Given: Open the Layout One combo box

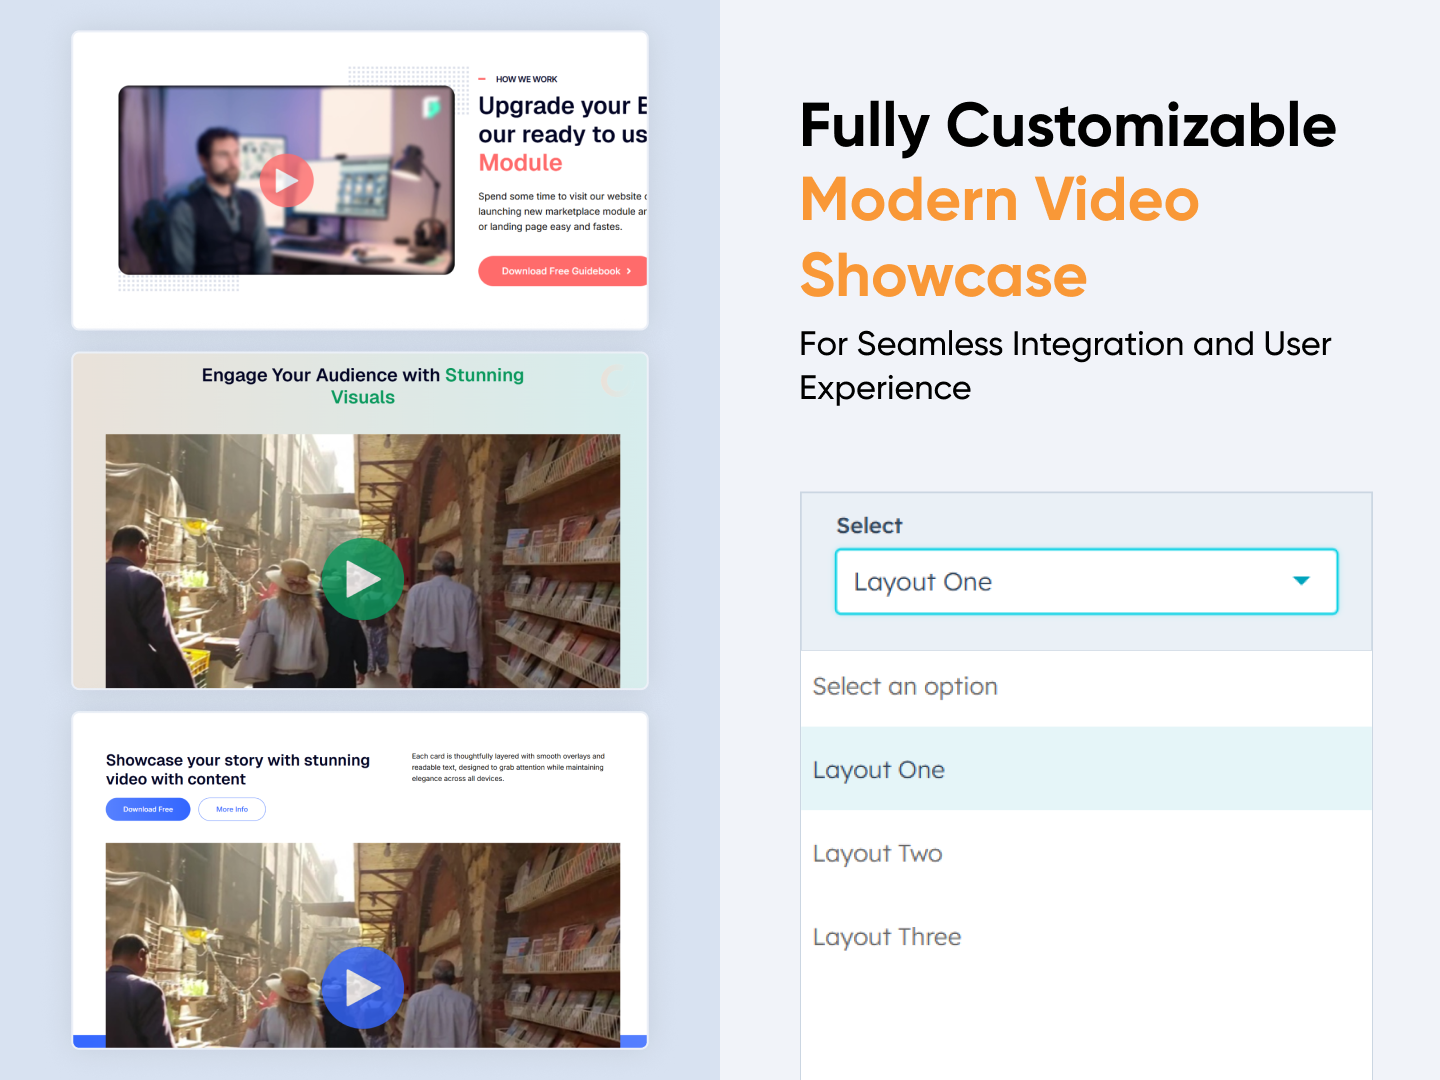Looking at the screenshot, I should 1086,581.
